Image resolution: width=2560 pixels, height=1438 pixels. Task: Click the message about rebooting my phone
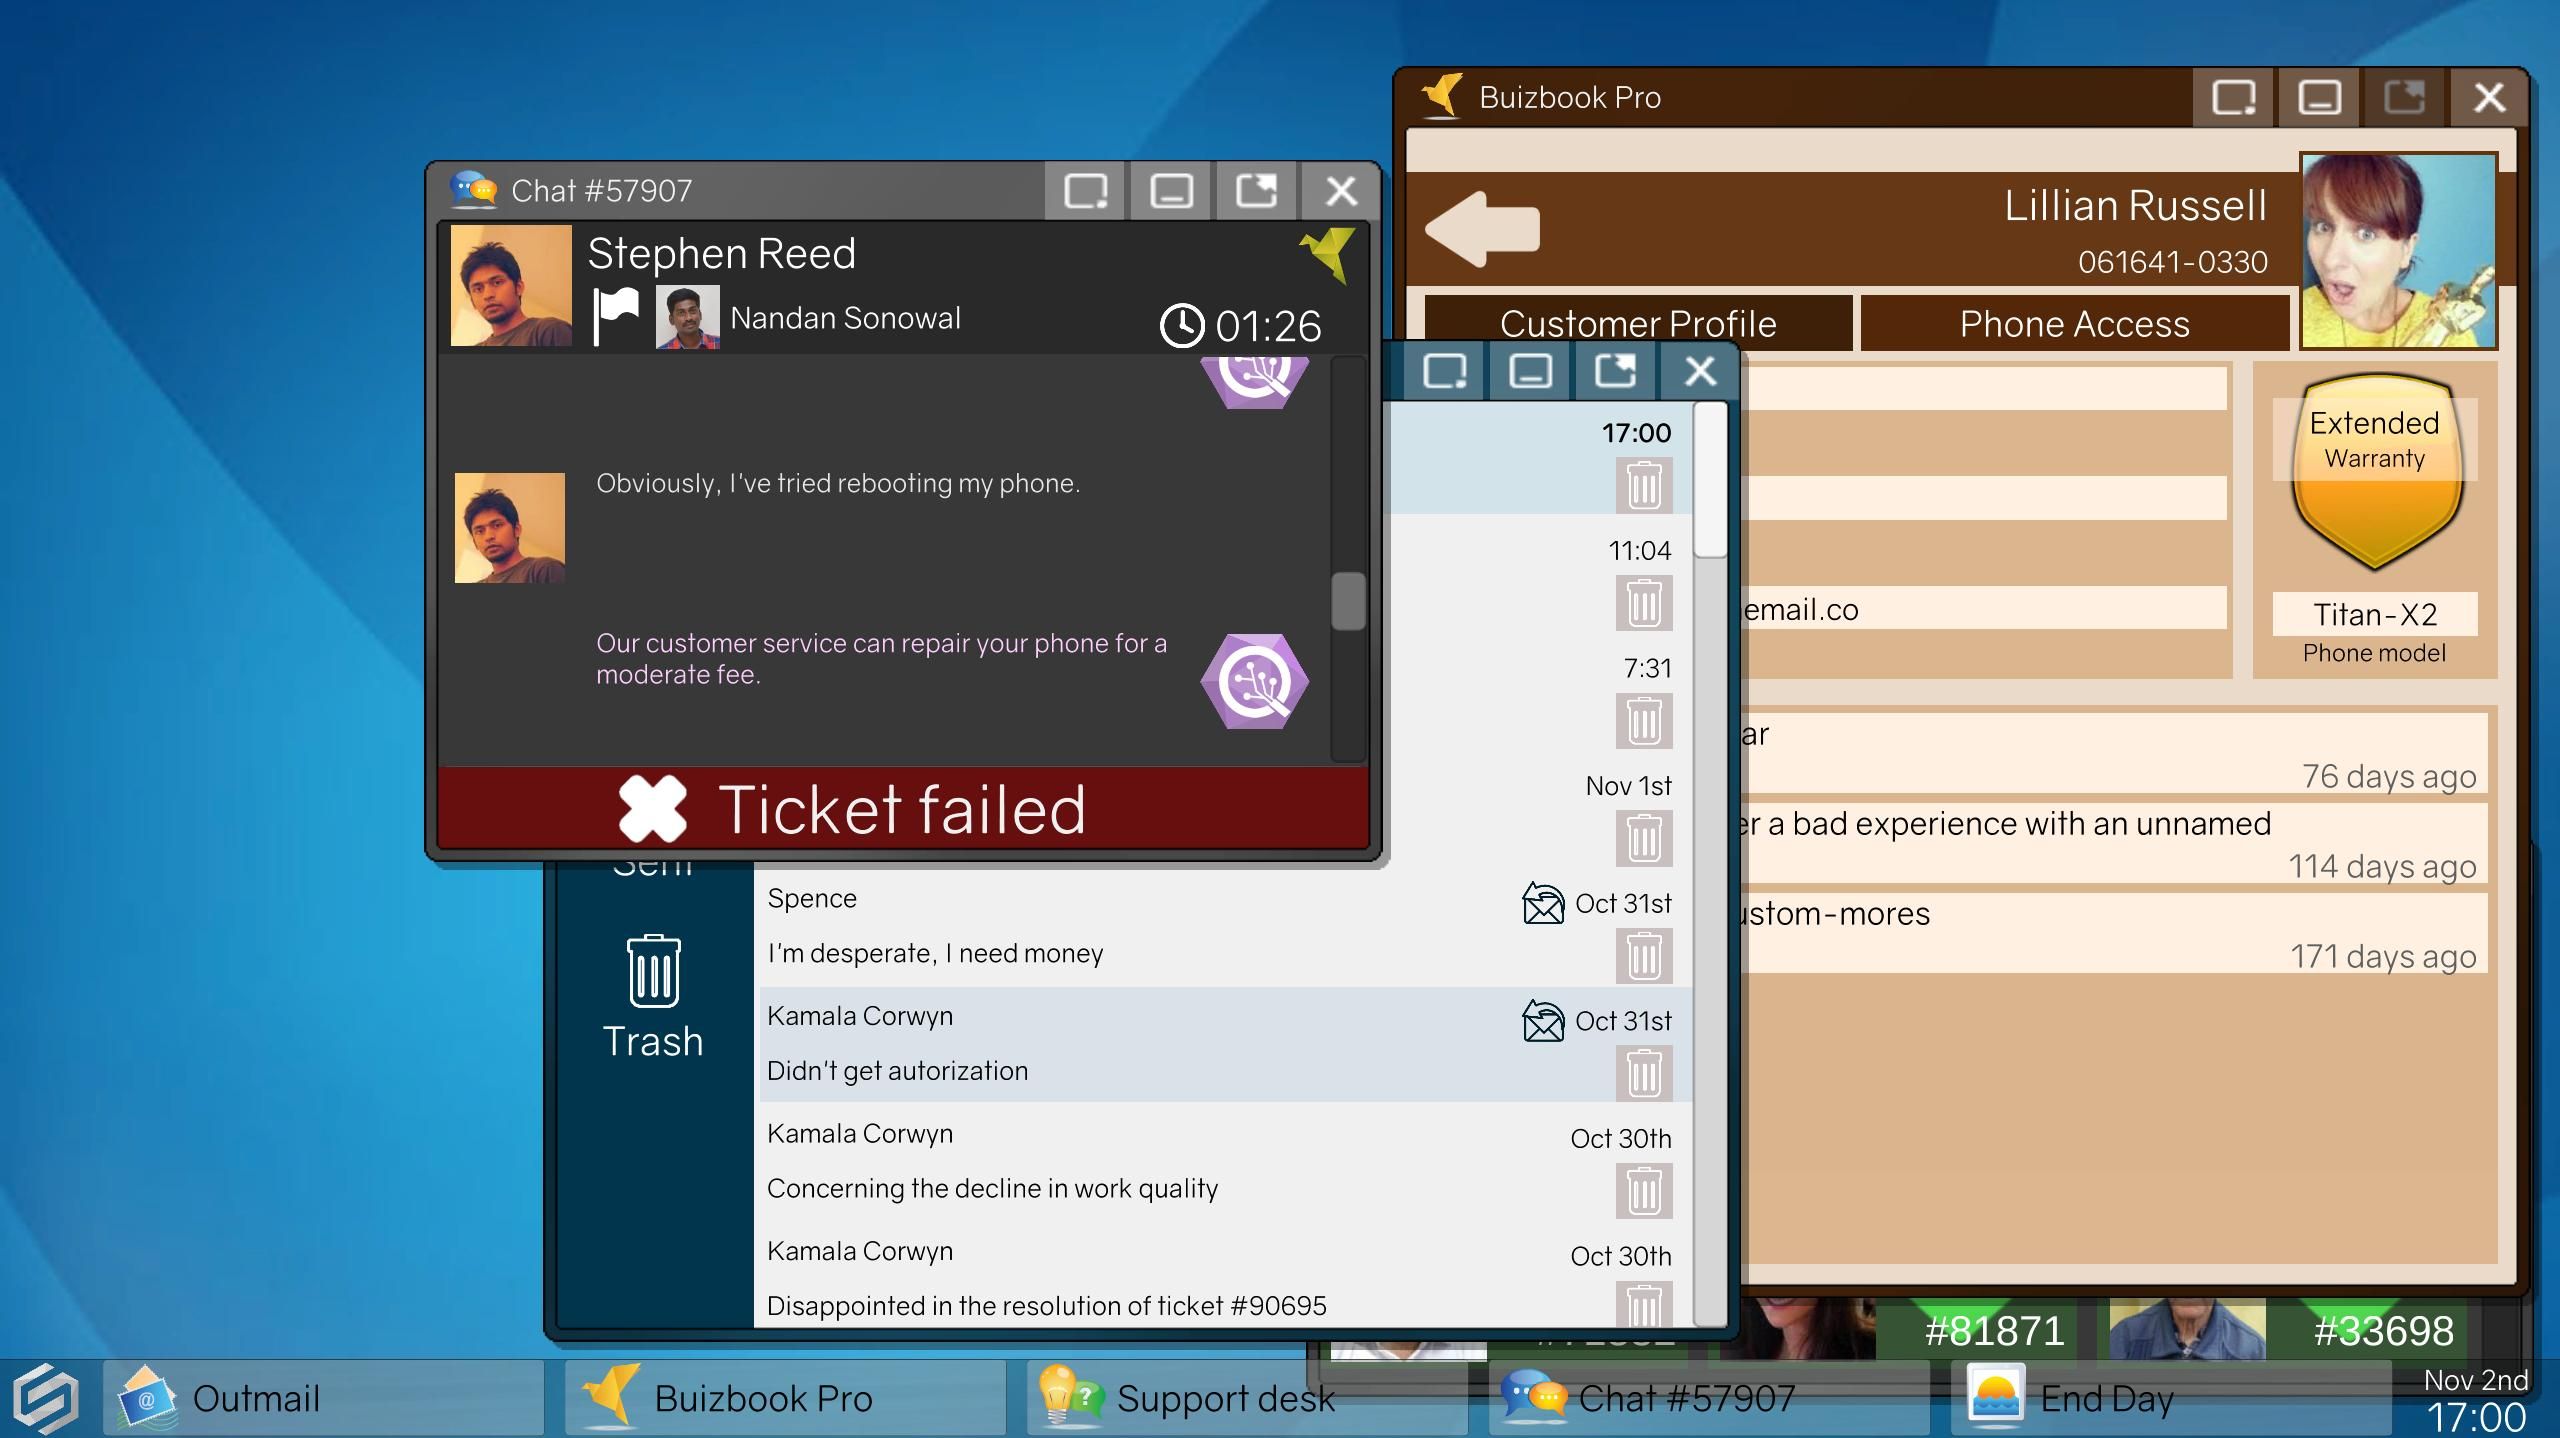click(838, 483)
